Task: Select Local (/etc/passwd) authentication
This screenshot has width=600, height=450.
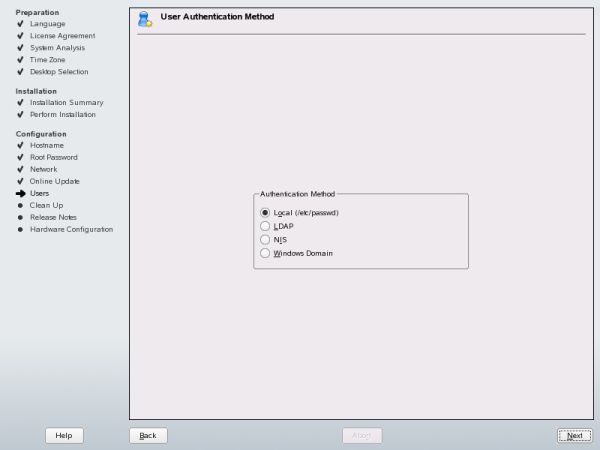Action: tap(265, 212)
